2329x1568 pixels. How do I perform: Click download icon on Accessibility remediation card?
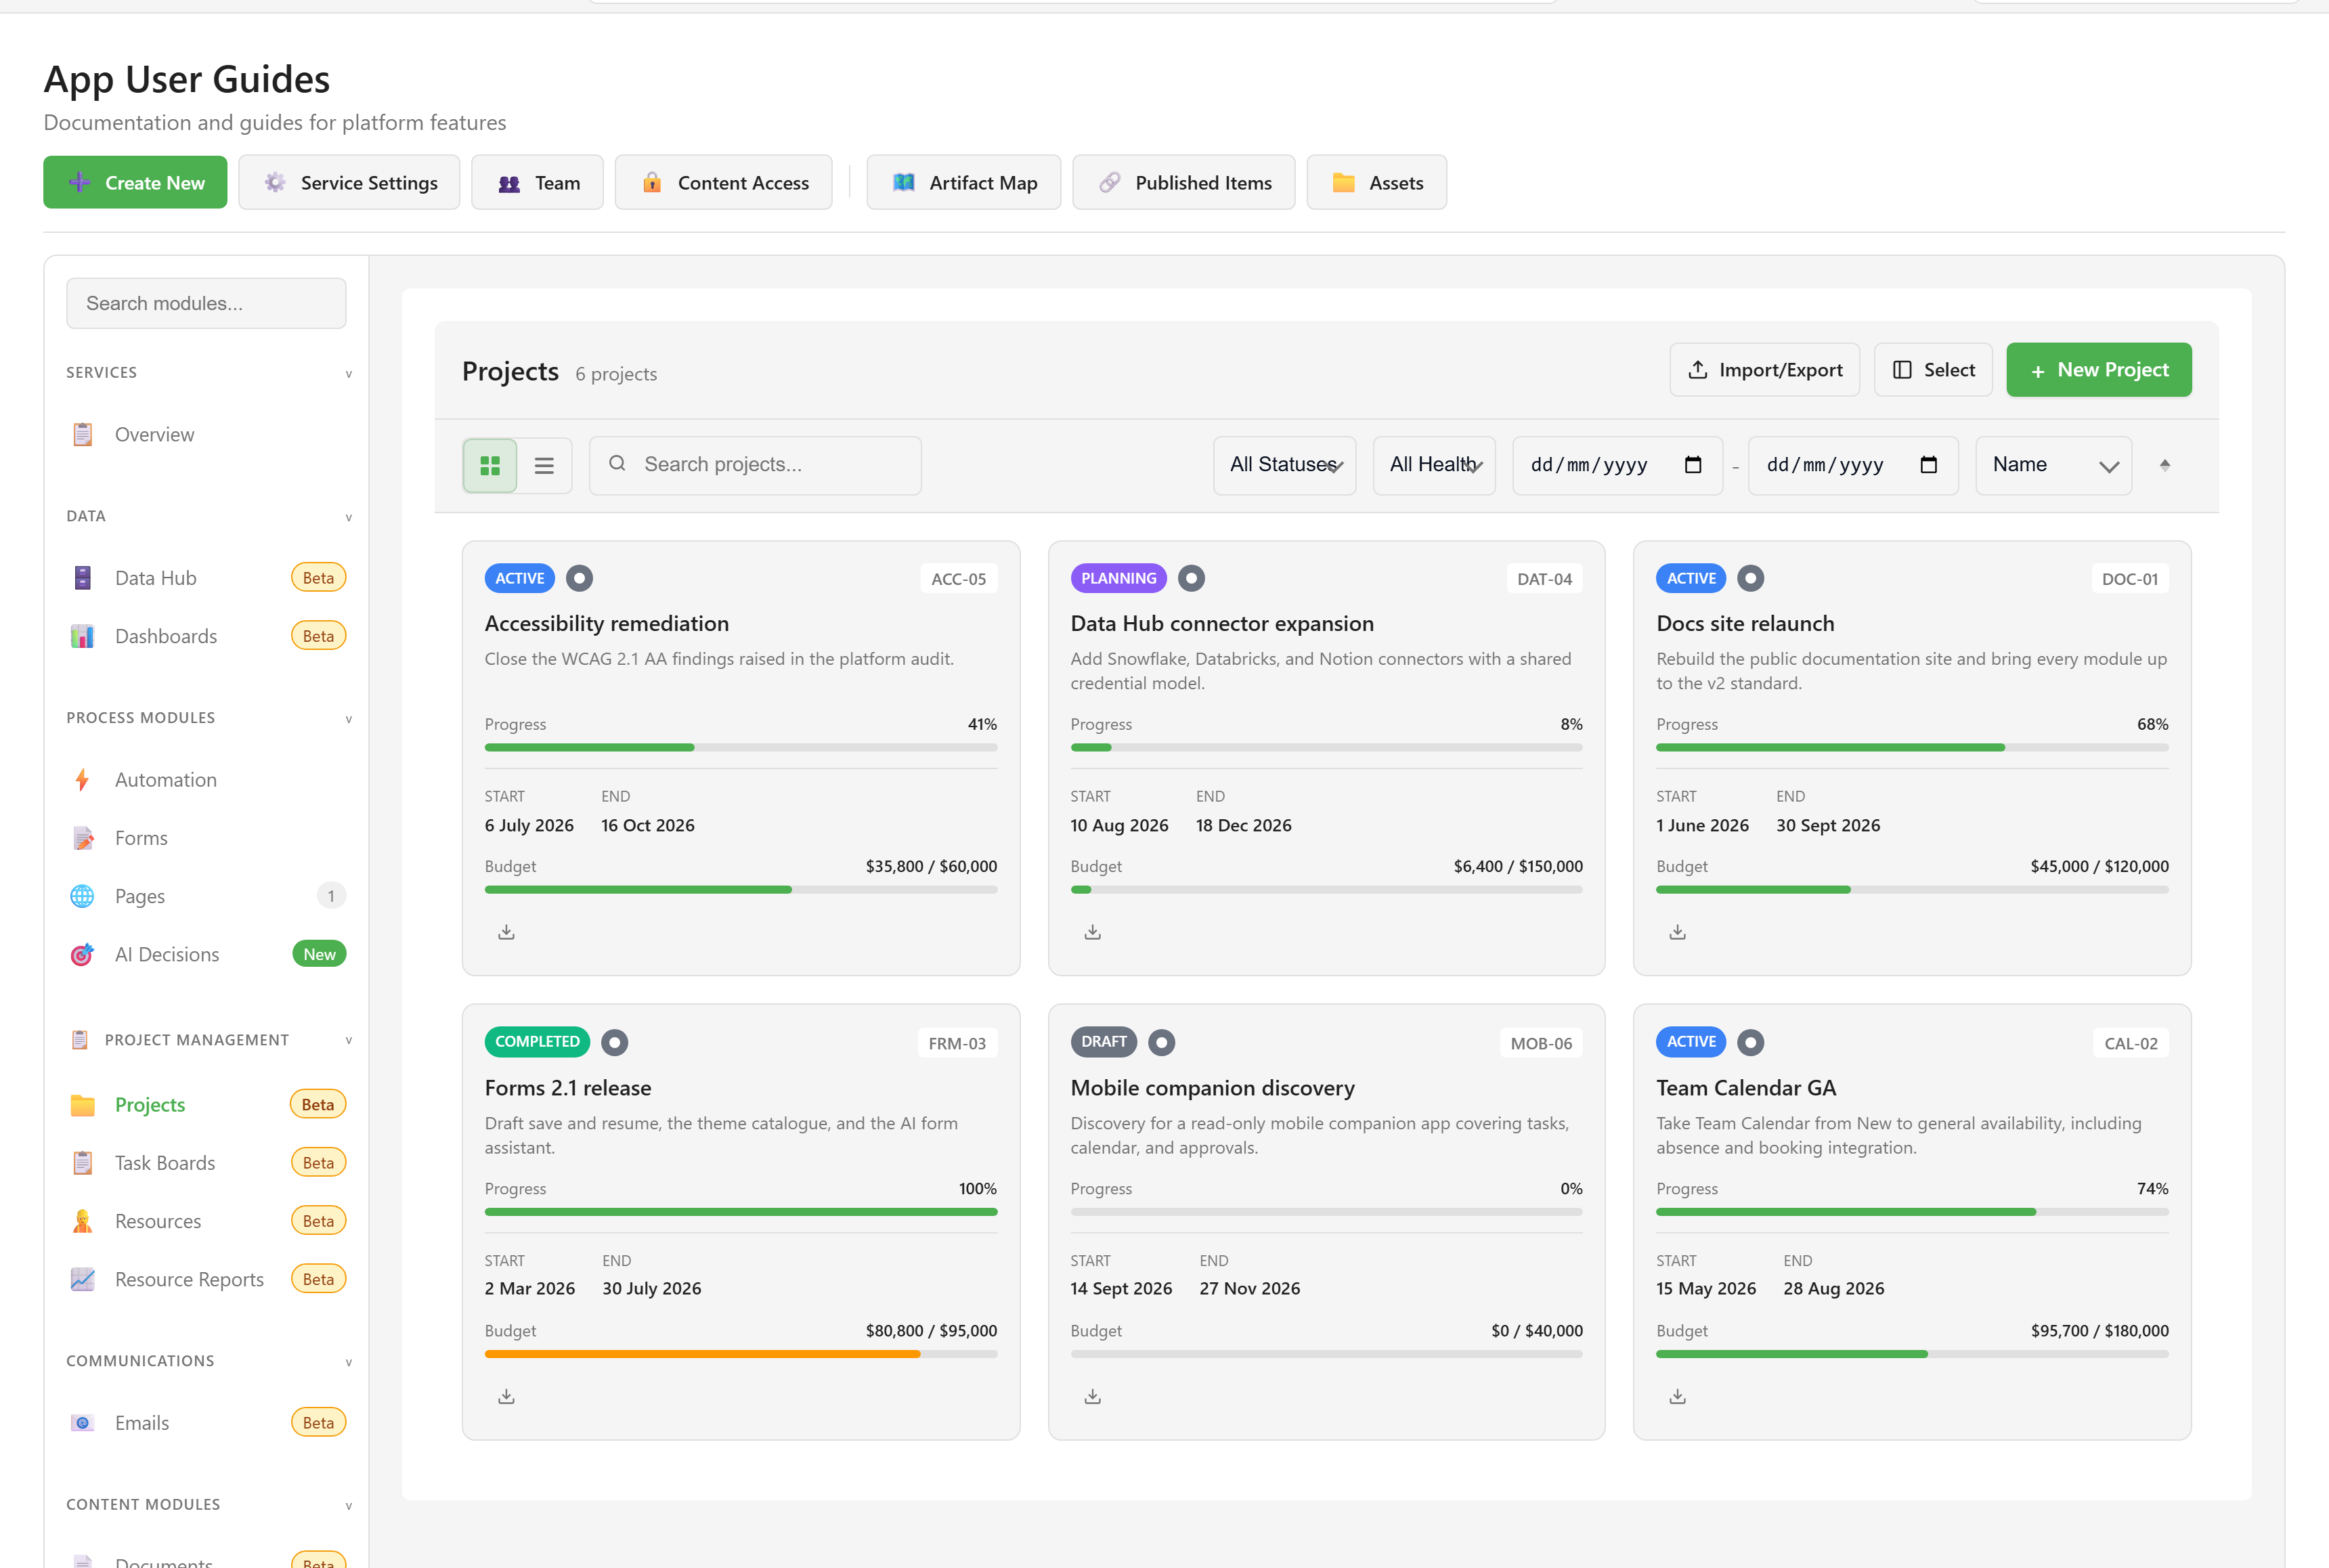[507, 932]
